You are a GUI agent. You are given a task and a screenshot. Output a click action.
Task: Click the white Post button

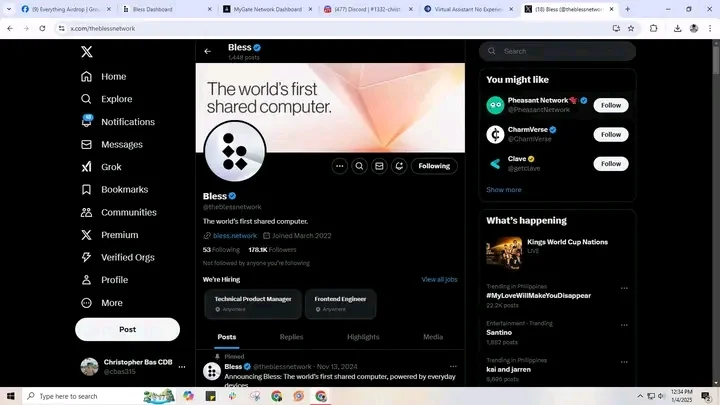[x=127, y=329]
